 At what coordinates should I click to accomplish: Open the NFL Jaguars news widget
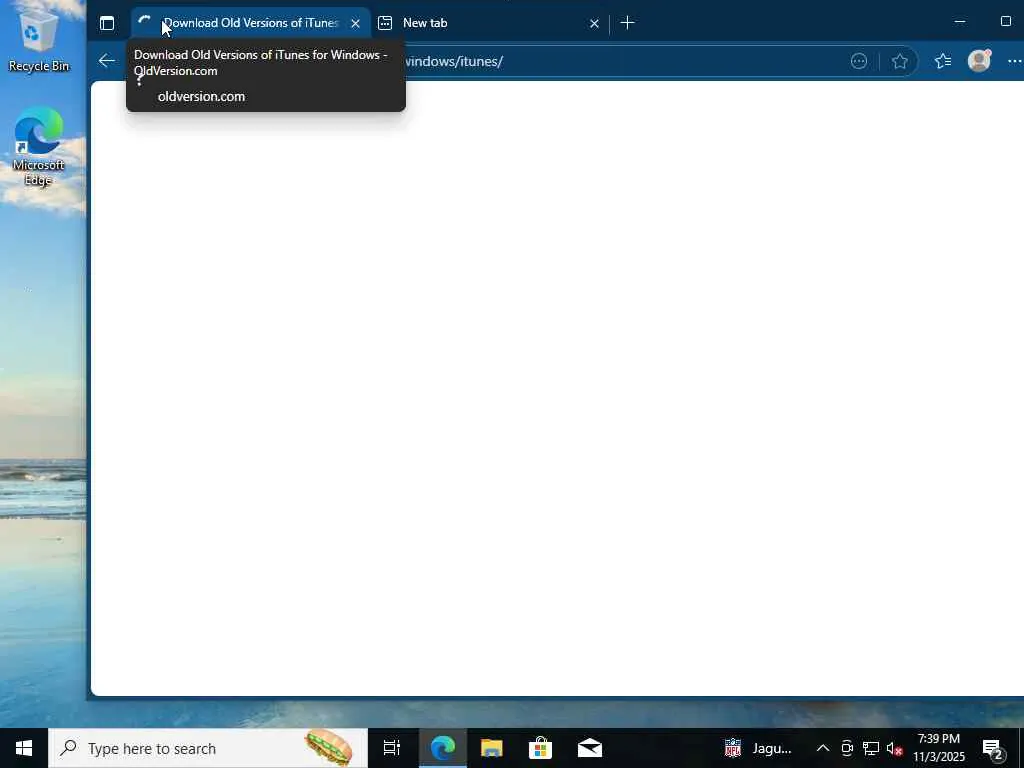pyautogui.click(x=759, y=748)
